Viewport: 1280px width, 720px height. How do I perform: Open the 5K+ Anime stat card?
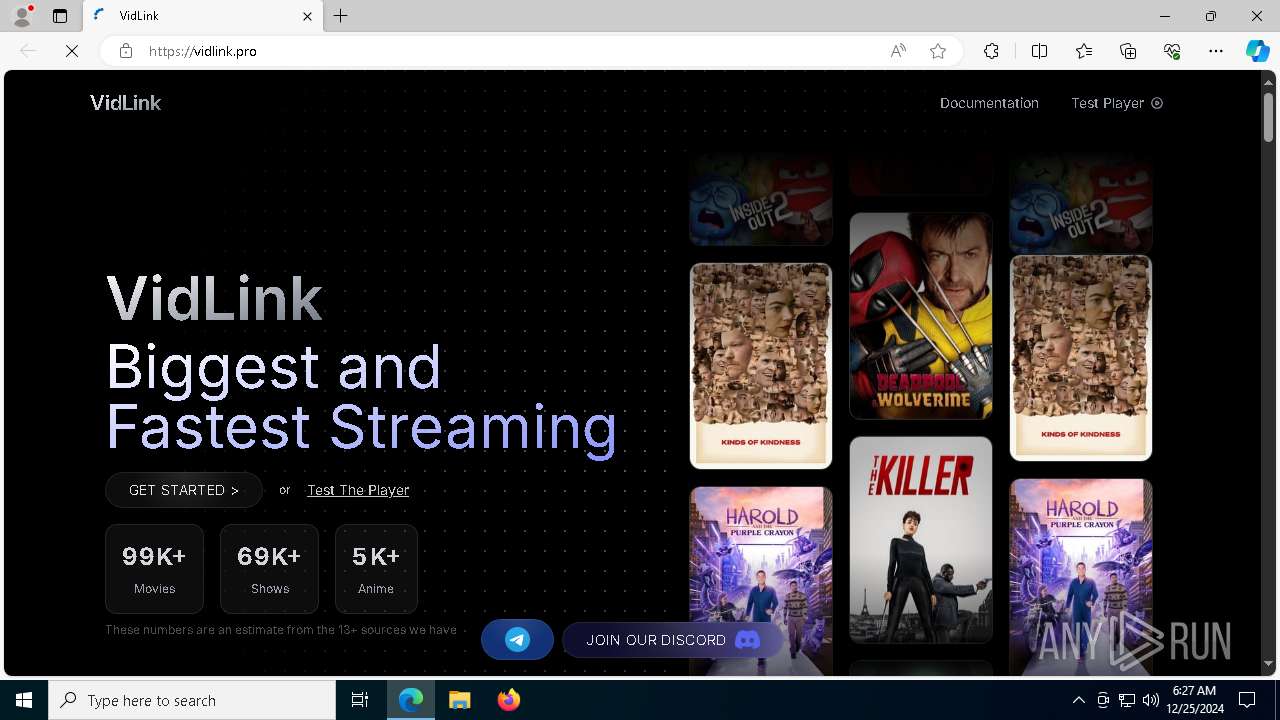pos(376,569)
